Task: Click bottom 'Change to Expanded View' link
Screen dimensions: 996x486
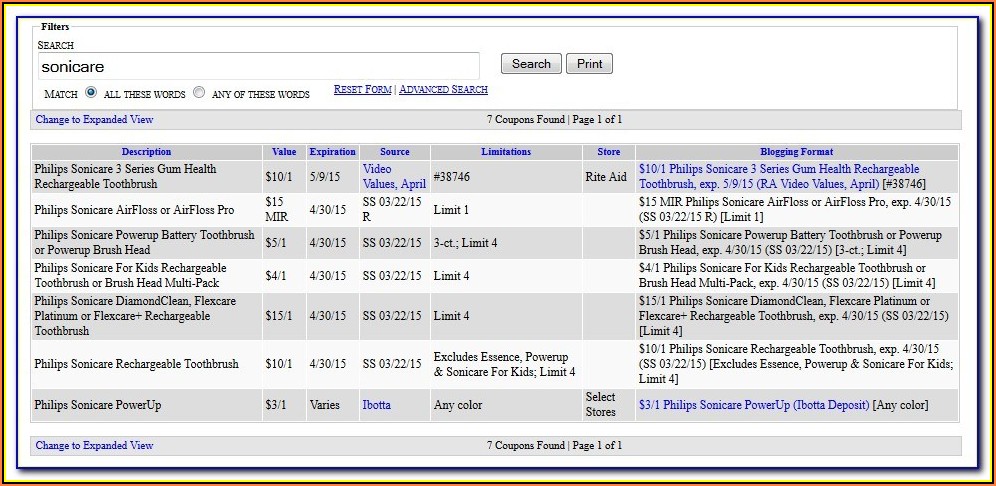Action: pyautogui.click(x=95, y=445)
